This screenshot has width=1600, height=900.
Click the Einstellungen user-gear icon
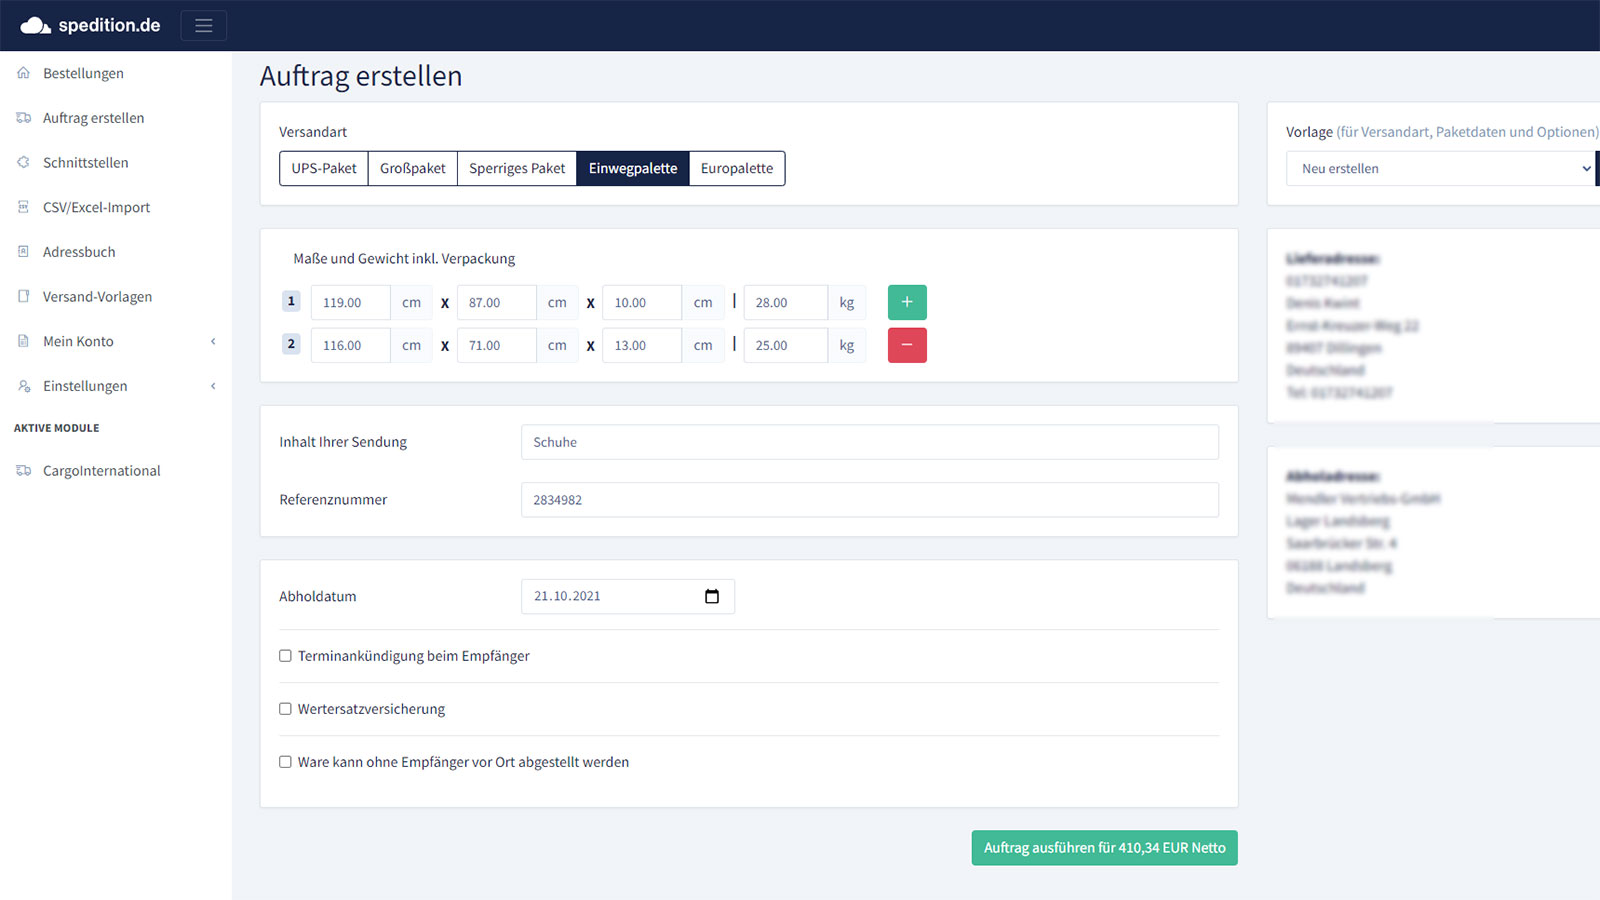[x=24, y=386]
